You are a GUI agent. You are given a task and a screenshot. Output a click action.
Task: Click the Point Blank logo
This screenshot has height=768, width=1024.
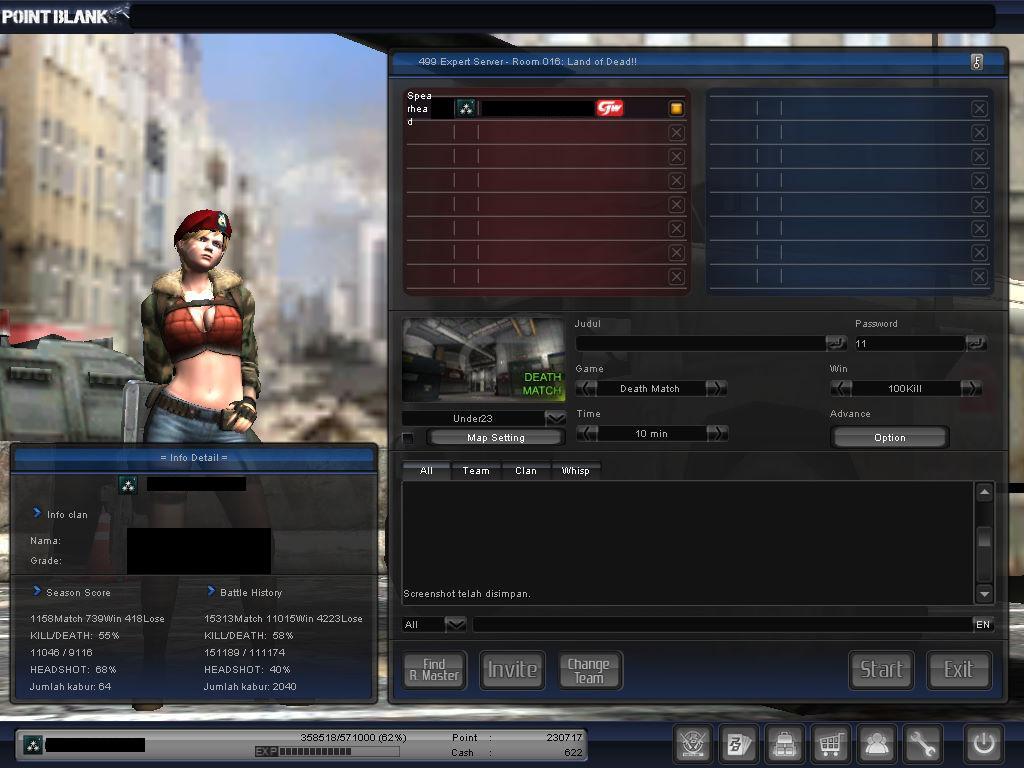point(64,16)
